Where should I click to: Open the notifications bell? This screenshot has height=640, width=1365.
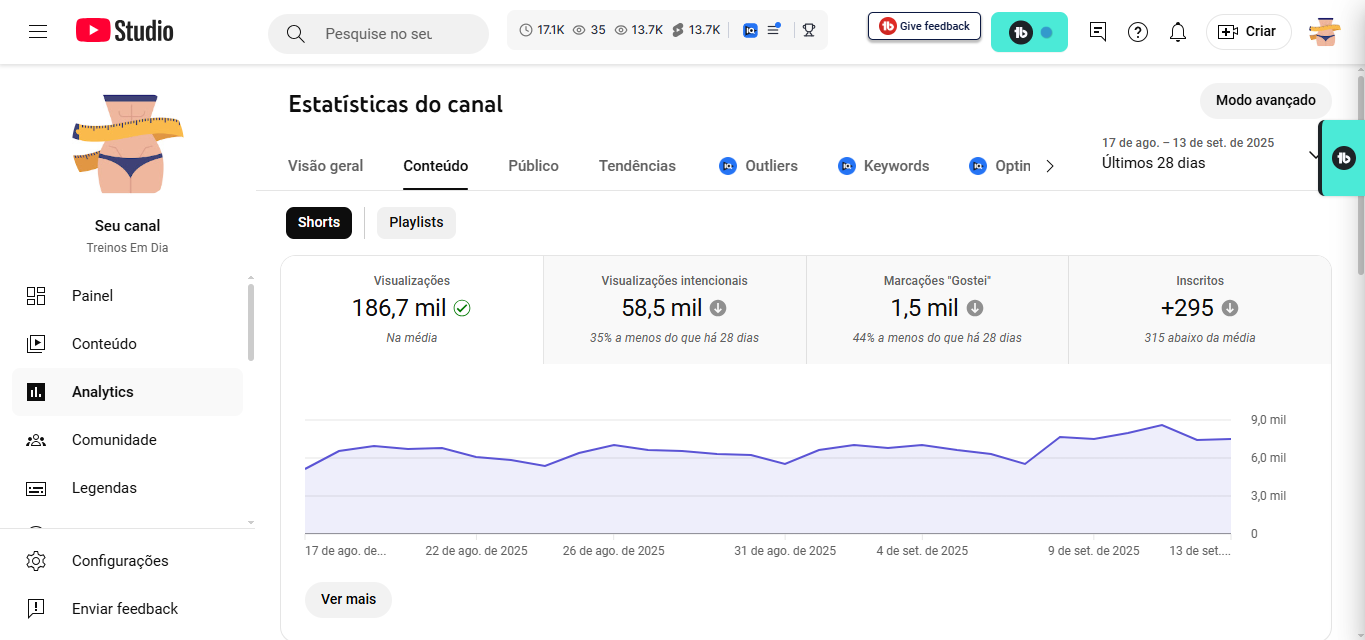coord(1178,32)
